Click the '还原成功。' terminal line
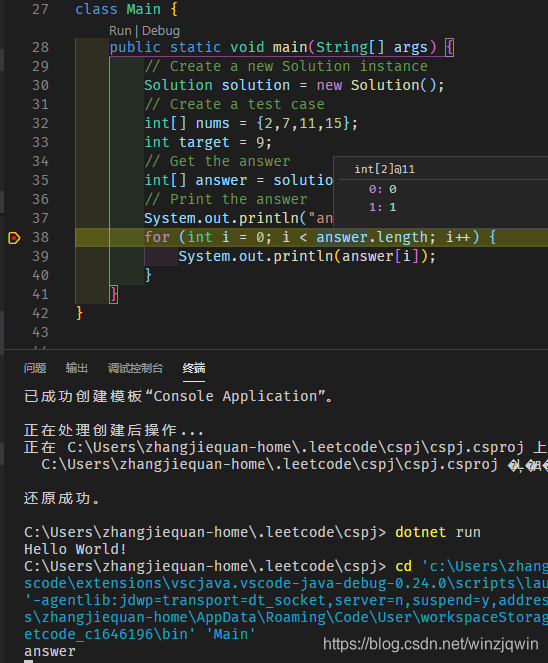 (62, 498)
